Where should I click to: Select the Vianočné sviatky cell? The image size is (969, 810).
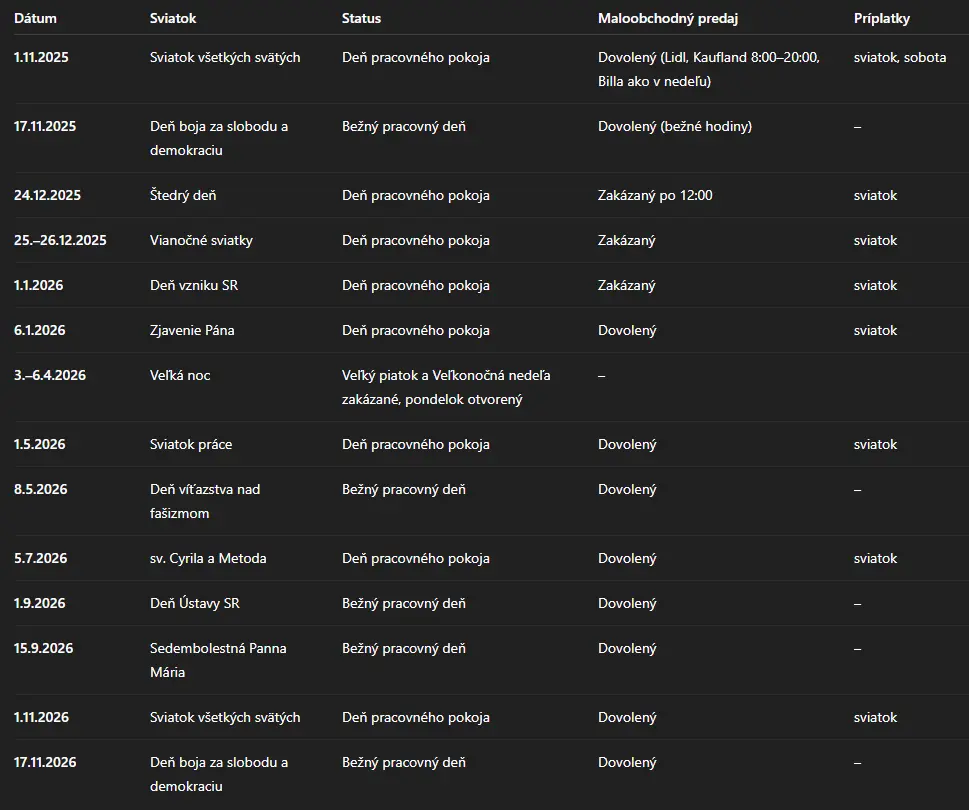click(x=201, y=240)
